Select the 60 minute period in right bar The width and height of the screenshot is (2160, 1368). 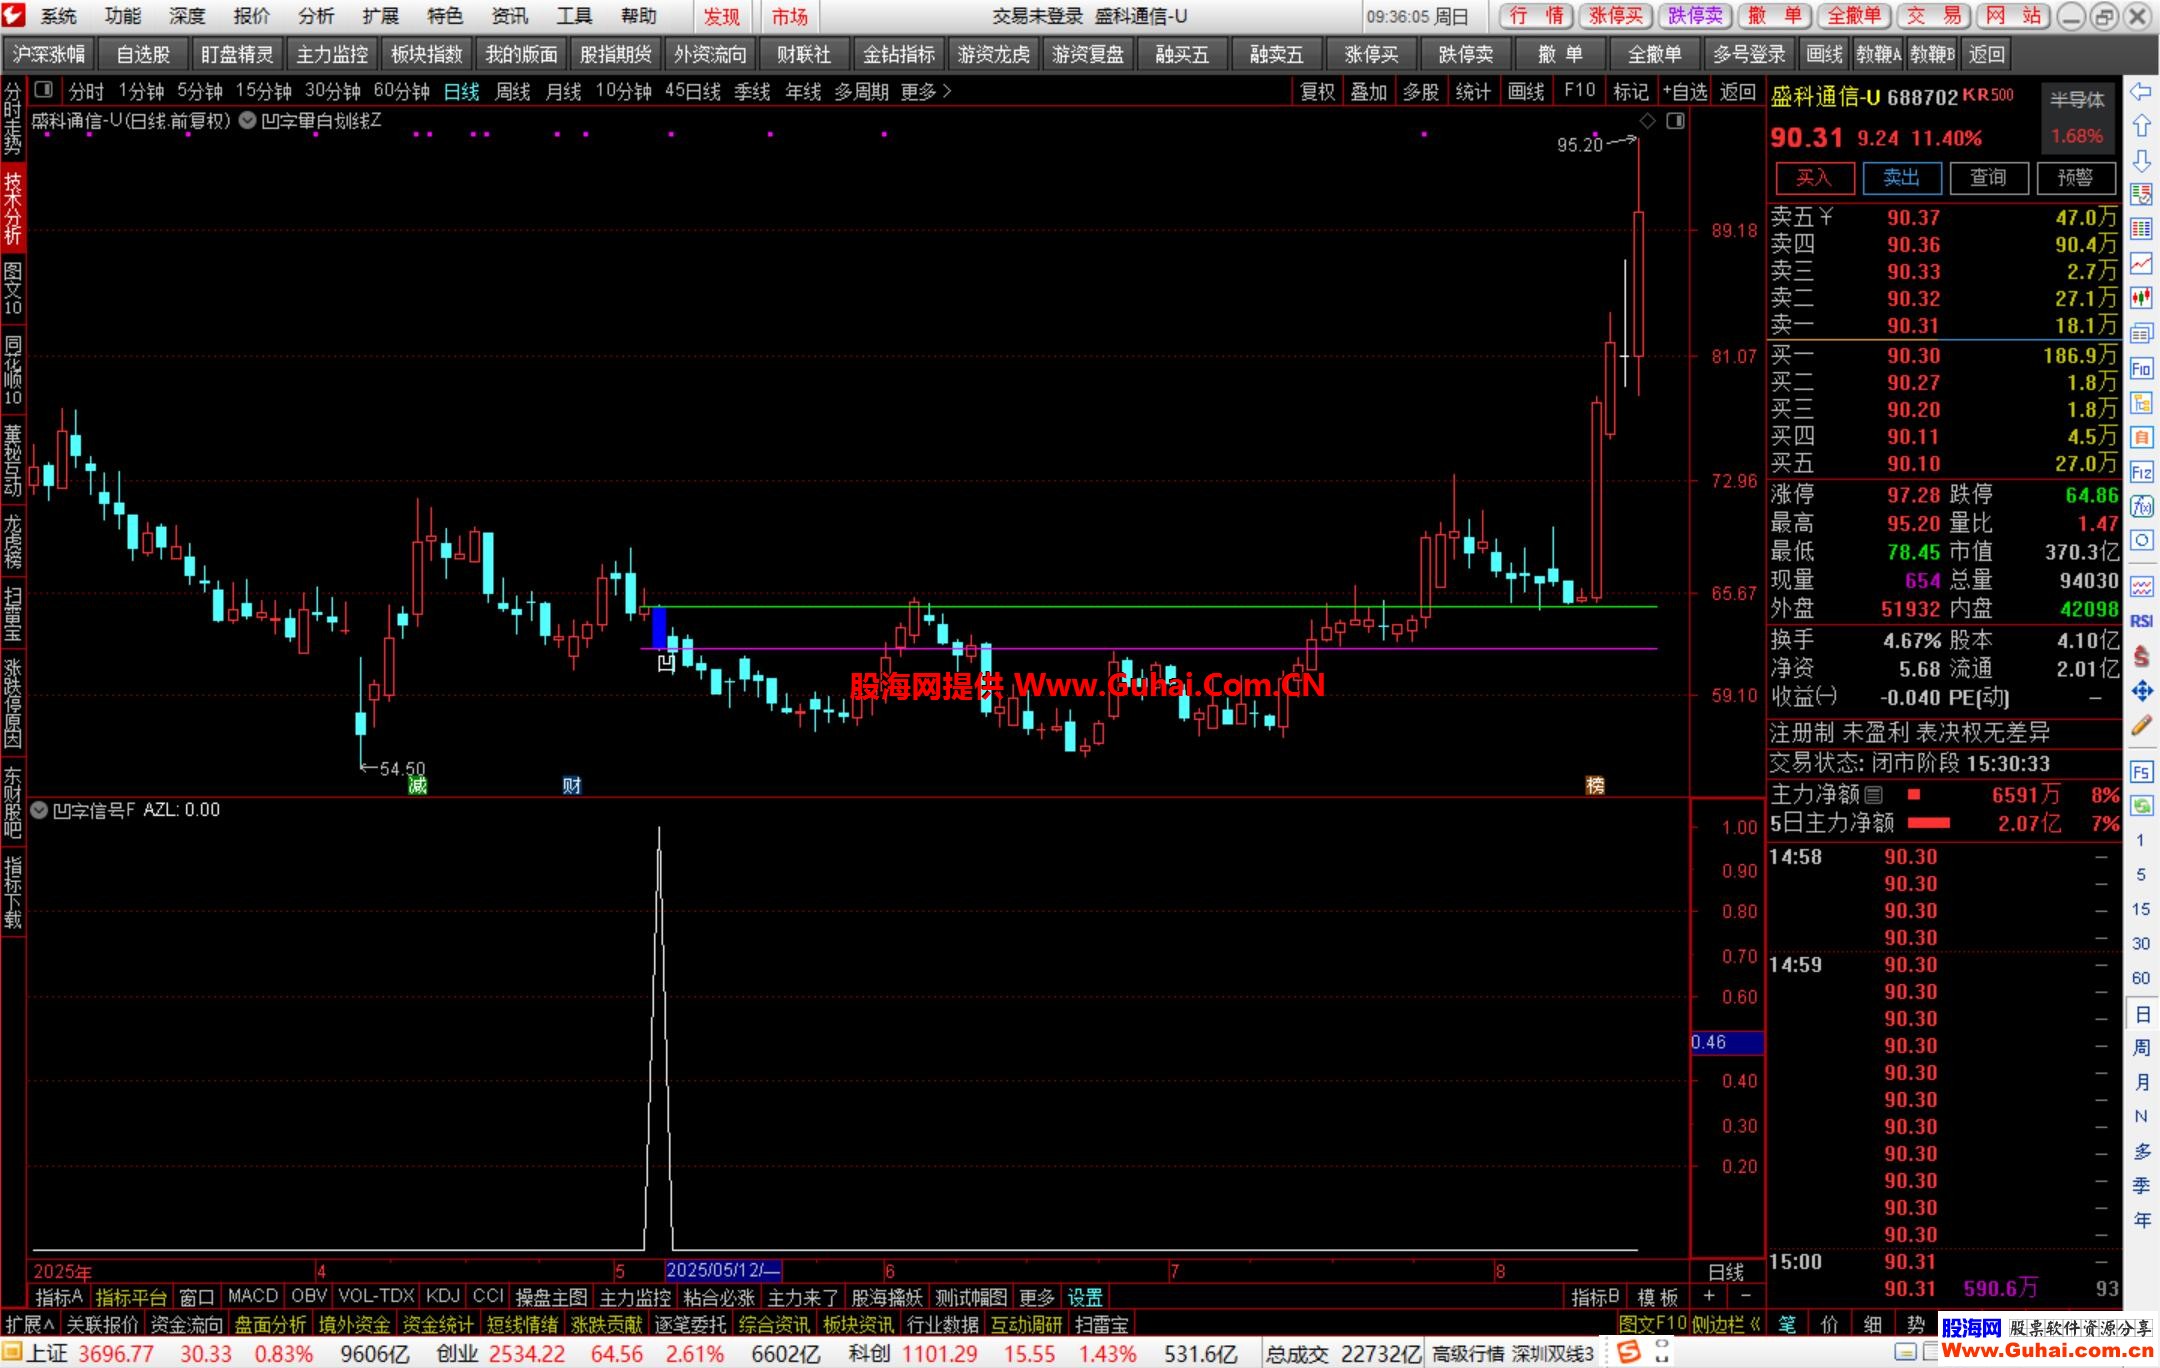[2141, 978]
